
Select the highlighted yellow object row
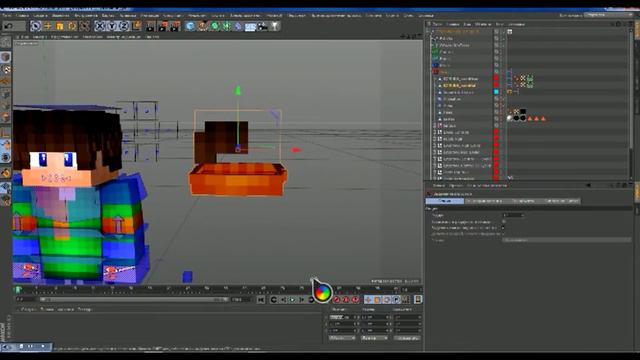(460, 86)
